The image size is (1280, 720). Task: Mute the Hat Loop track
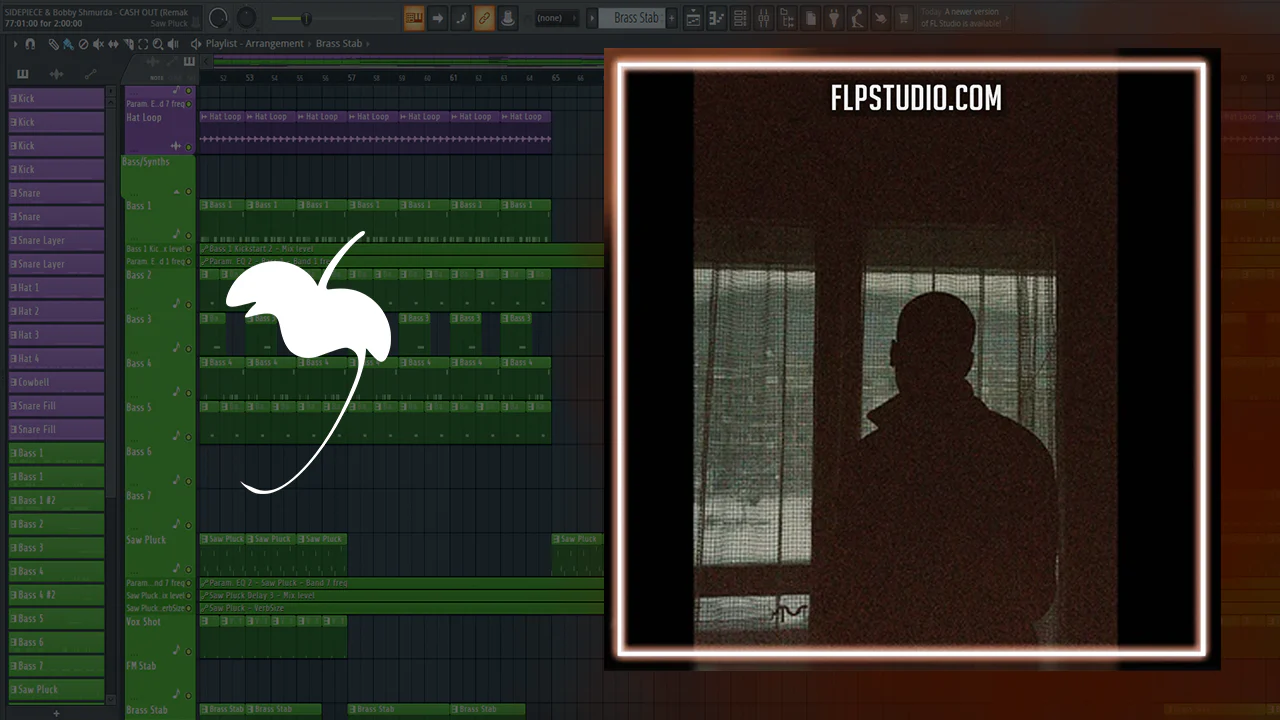188,147
